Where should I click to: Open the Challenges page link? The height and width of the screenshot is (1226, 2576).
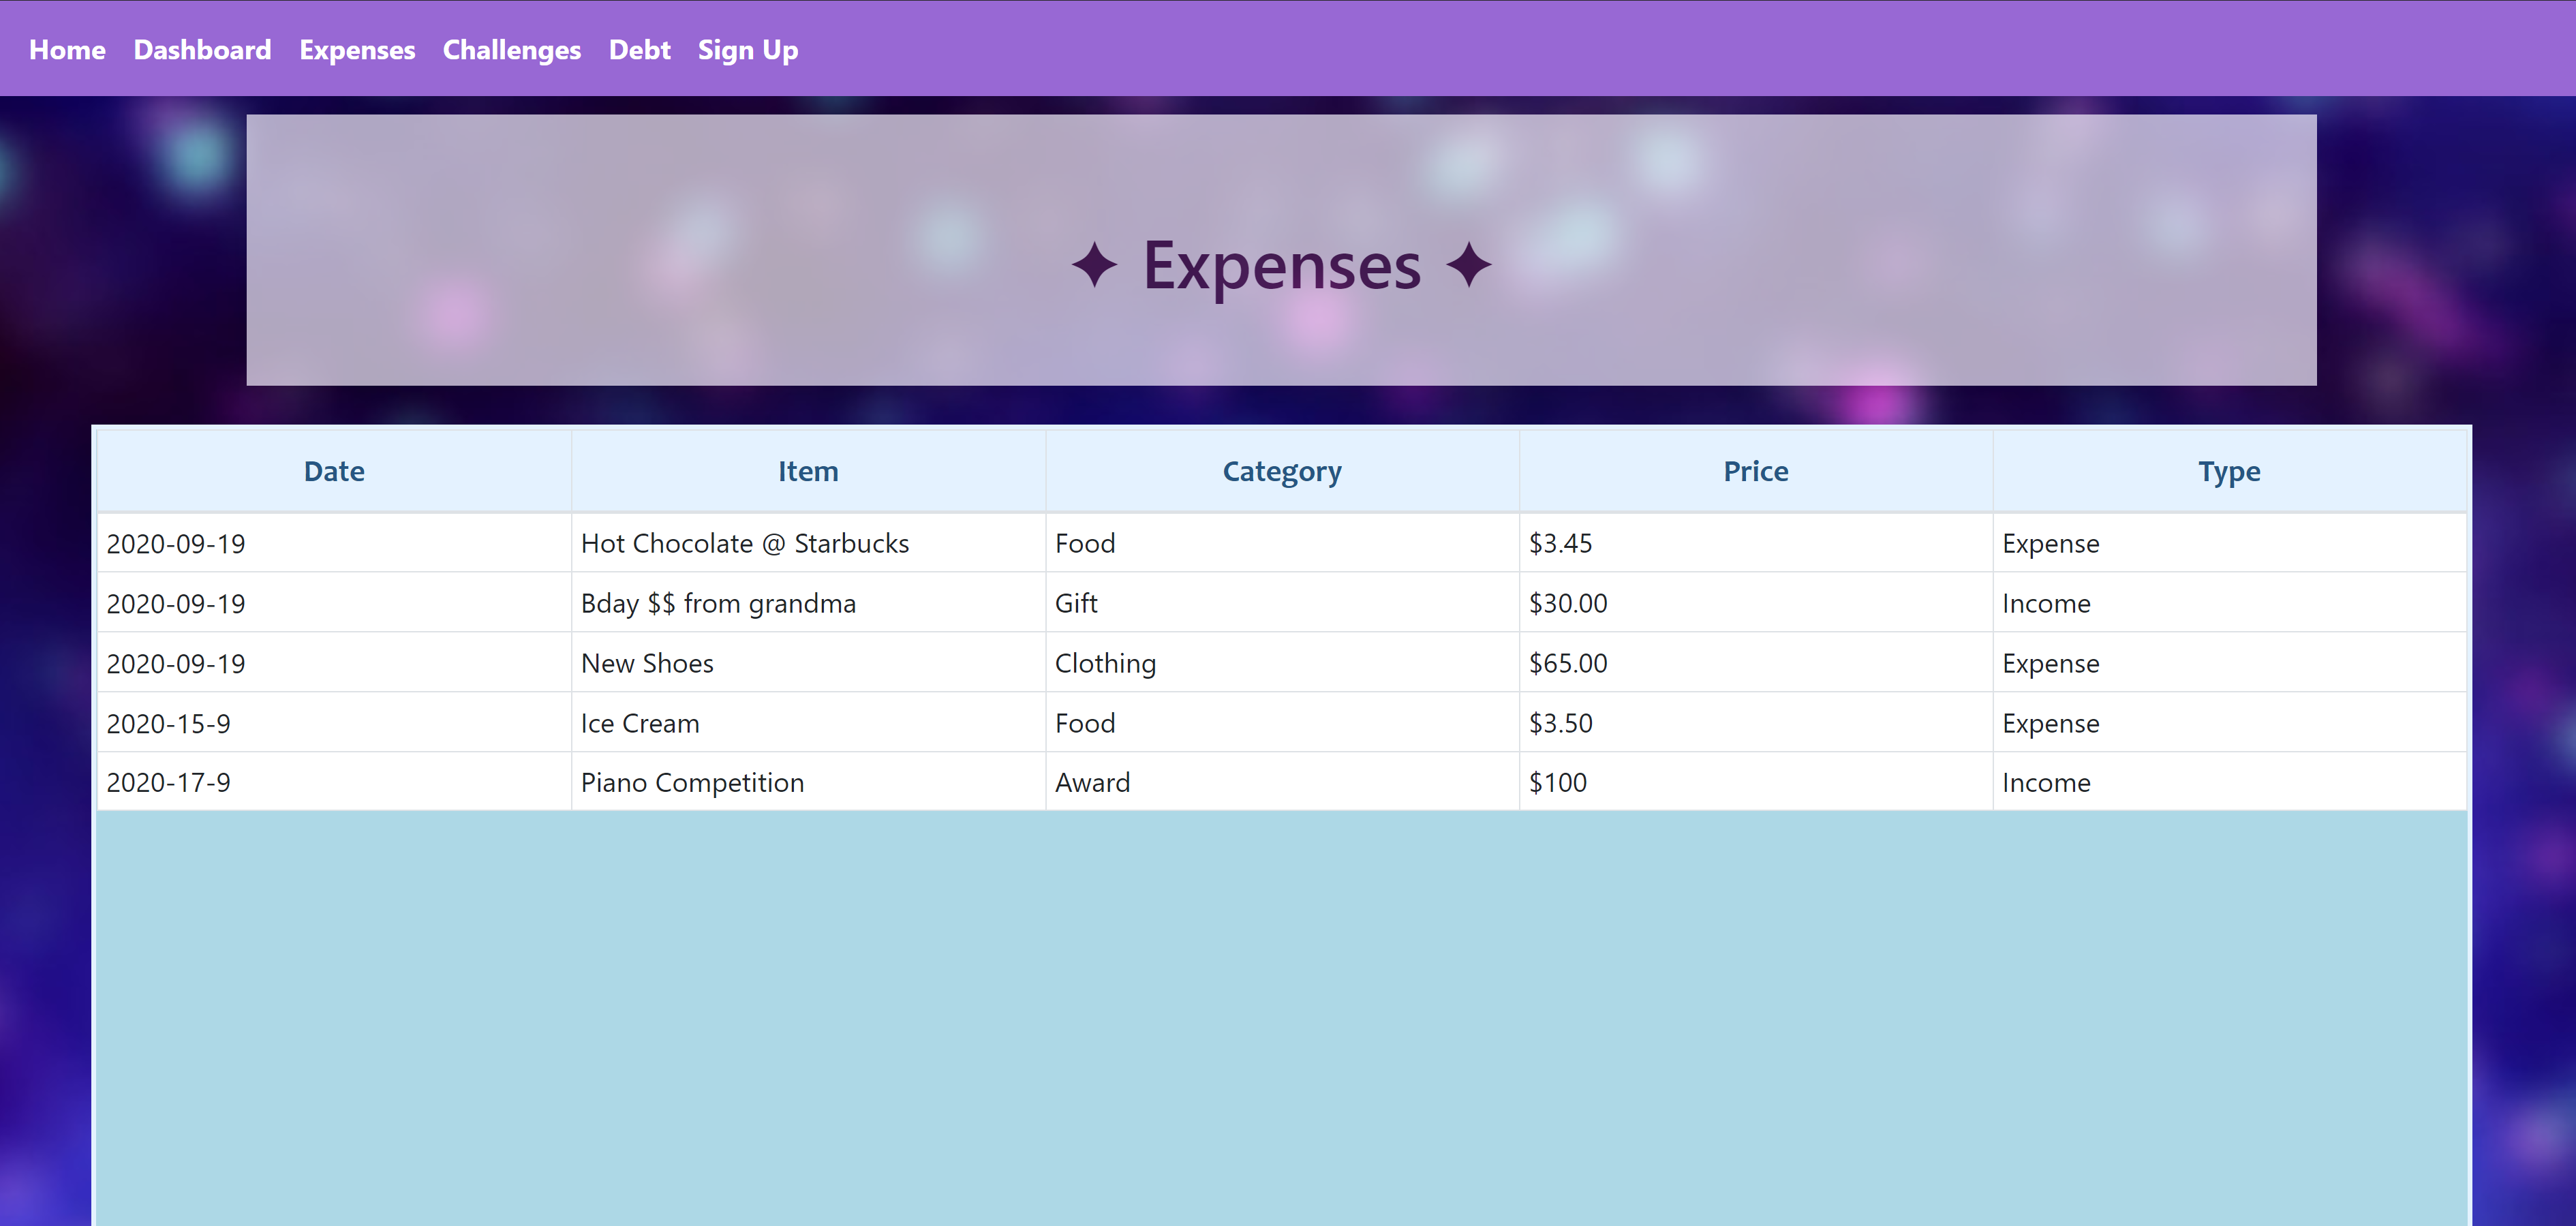(511, 50)
